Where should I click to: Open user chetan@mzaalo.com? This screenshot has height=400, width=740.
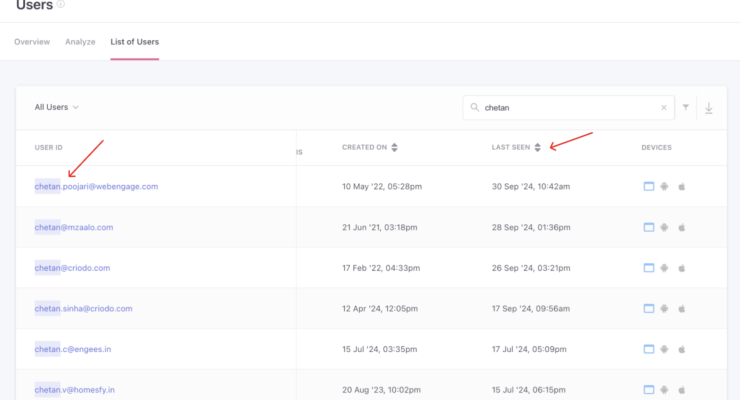74,227
